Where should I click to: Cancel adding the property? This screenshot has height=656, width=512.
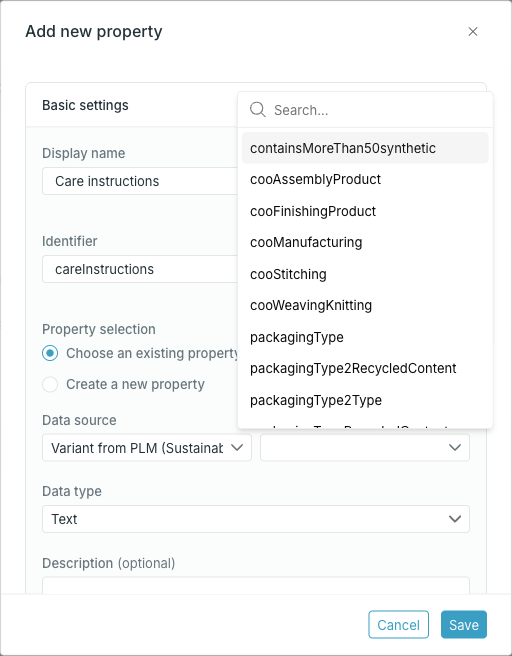[399, 625]
